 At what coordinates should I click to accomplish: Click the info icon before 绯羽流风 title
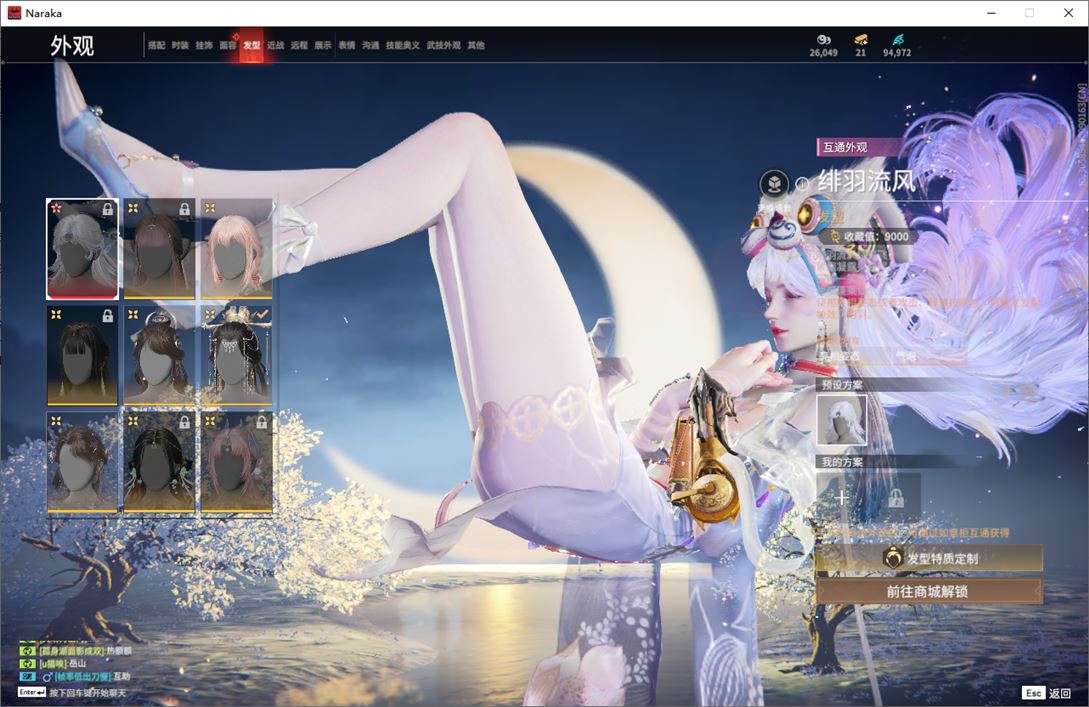(802, 184)
